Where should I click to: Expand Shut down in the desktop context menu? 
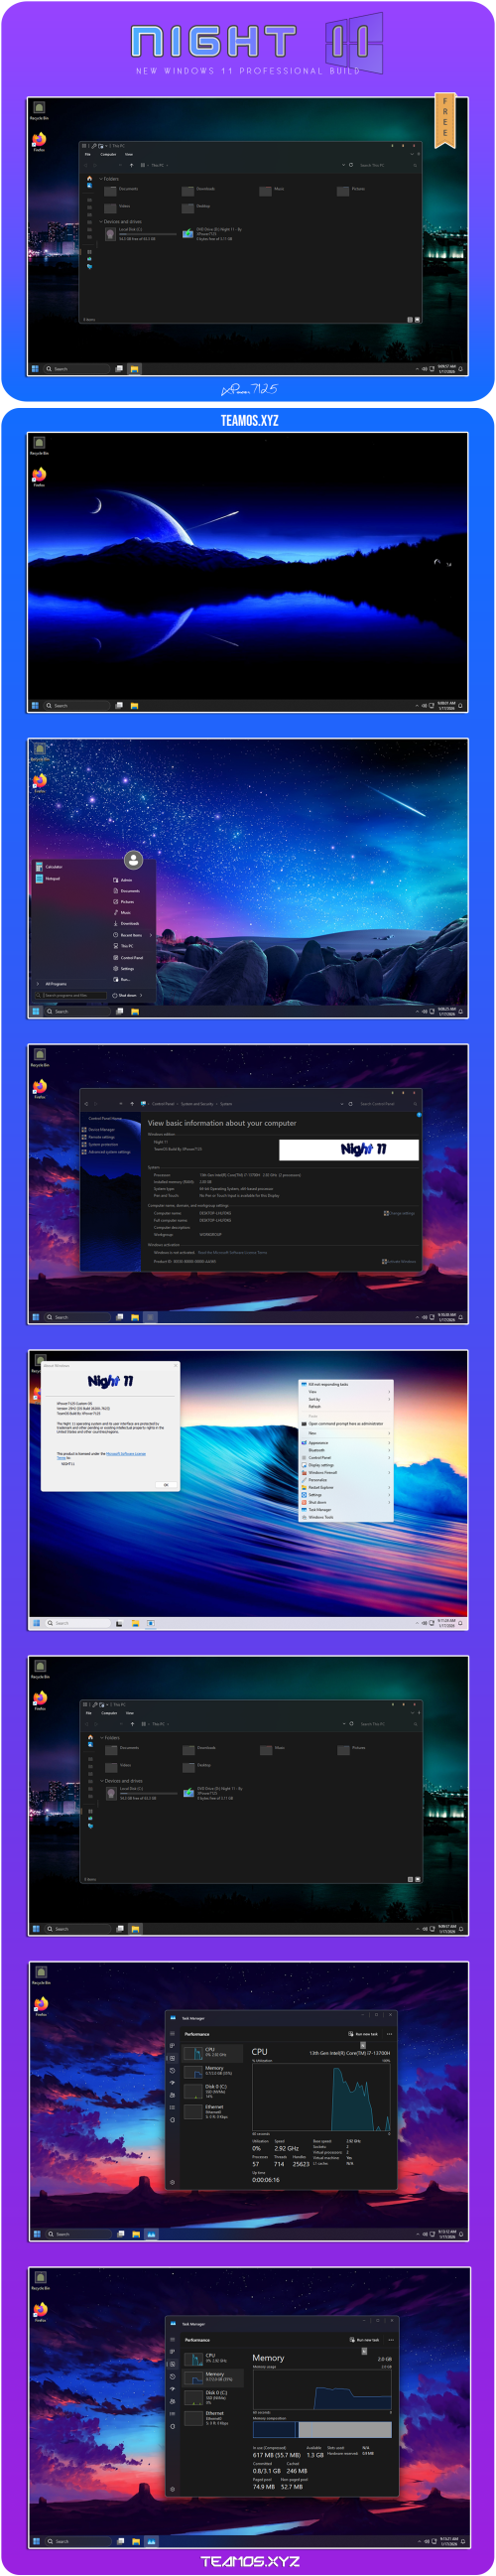[346, 1502]
